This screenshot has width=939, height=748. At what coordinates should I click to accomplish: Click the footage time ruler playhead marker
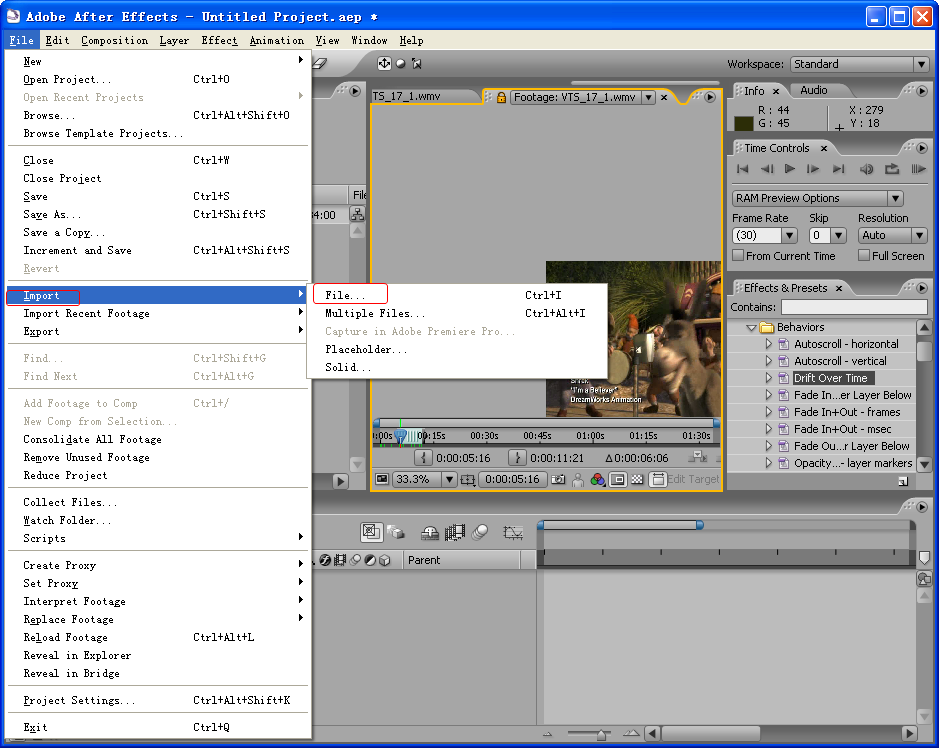point(401,436)
